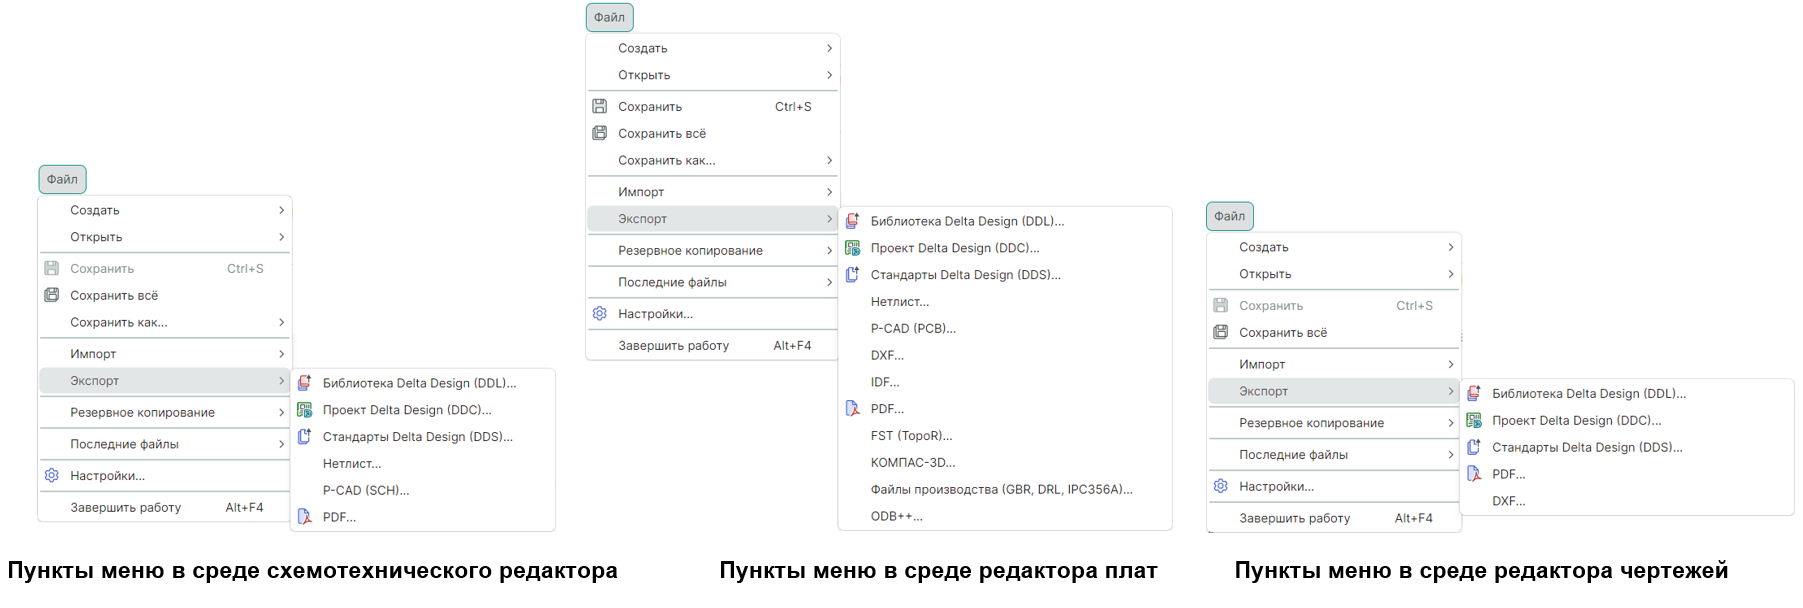Choose DXF export in drawing editor submenu
1803x608 pixels.
[1508, 501]
